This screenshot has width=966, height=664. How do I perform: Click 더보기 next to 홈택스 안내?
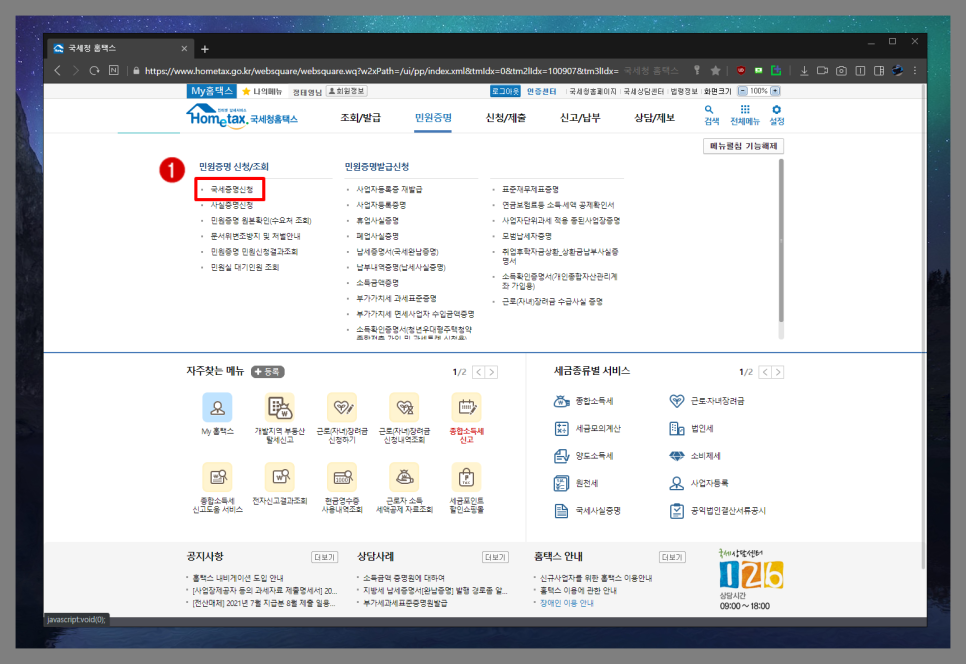tap(672, 557)
